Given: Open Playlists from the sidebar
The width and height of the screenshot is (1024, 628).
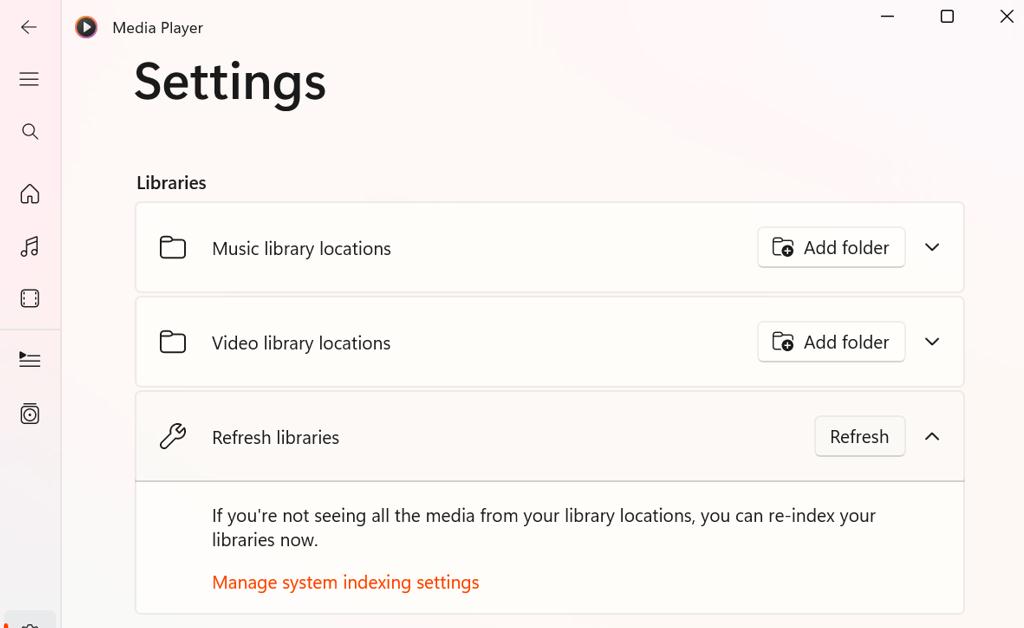Looking at the screenshot, I should [x=30, y=414].
